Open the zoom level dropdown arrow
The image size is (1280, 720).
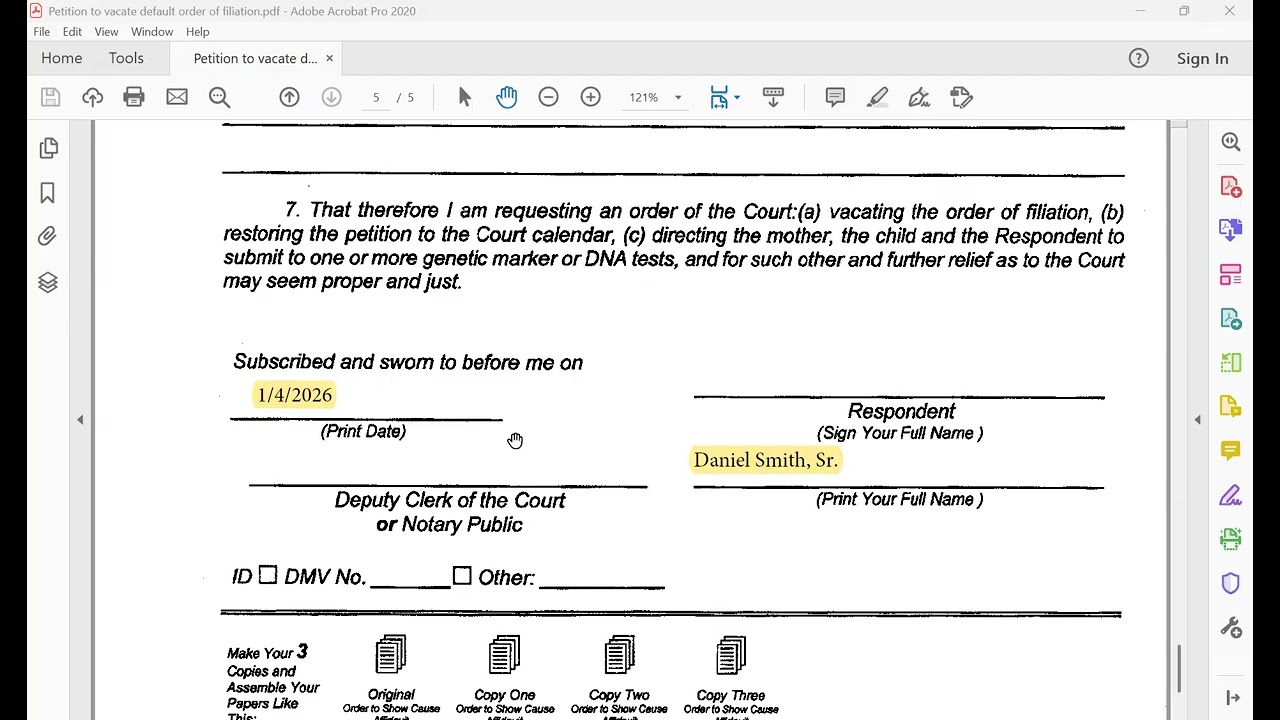click(678, 97)
